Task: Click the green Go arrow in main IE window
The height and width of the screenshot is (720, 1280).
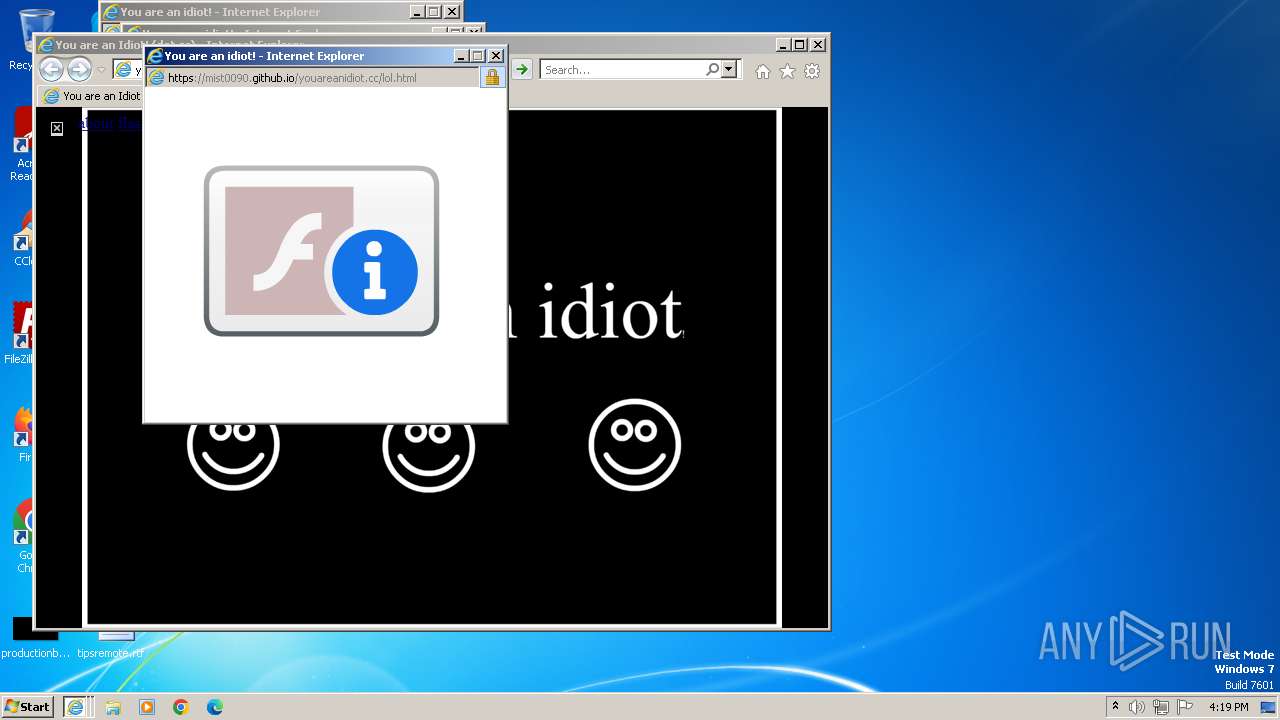Action: [522, 70]
